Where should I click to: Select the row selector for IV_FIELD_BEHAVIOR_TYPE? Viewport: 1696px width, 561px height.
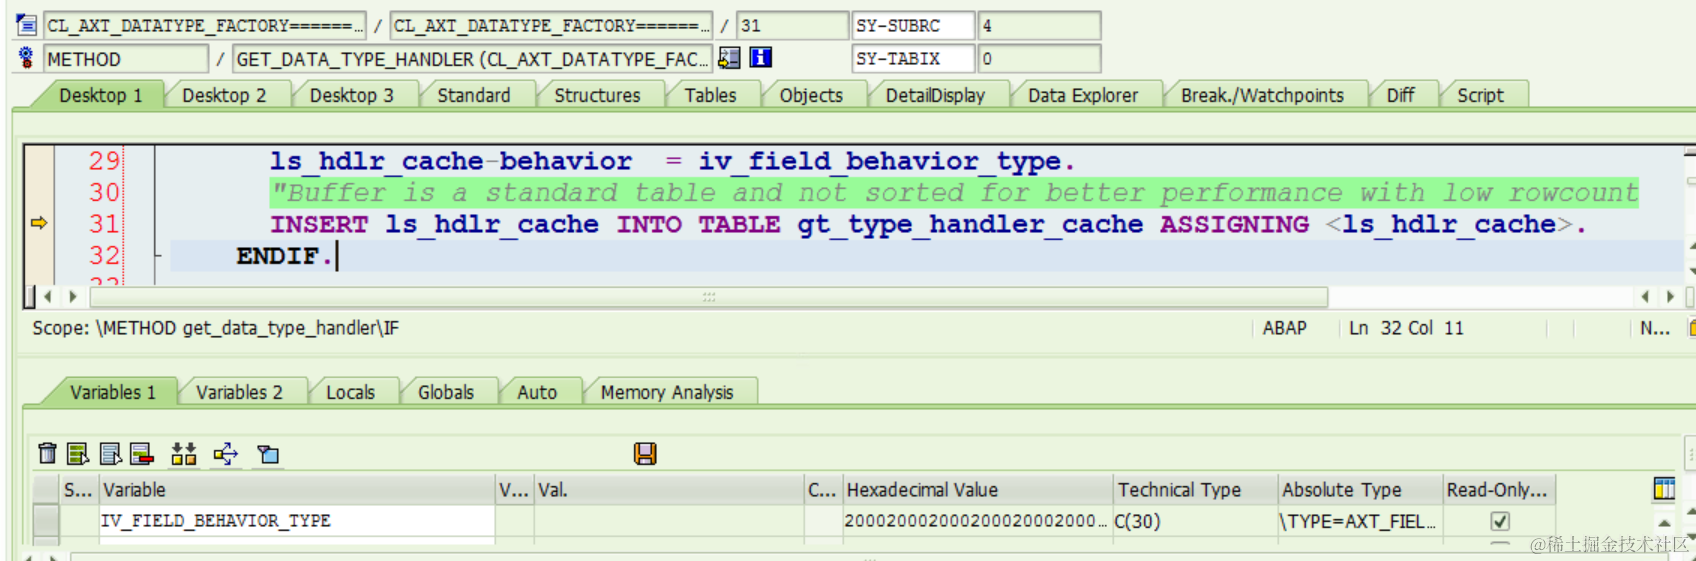tap(46, 521)
